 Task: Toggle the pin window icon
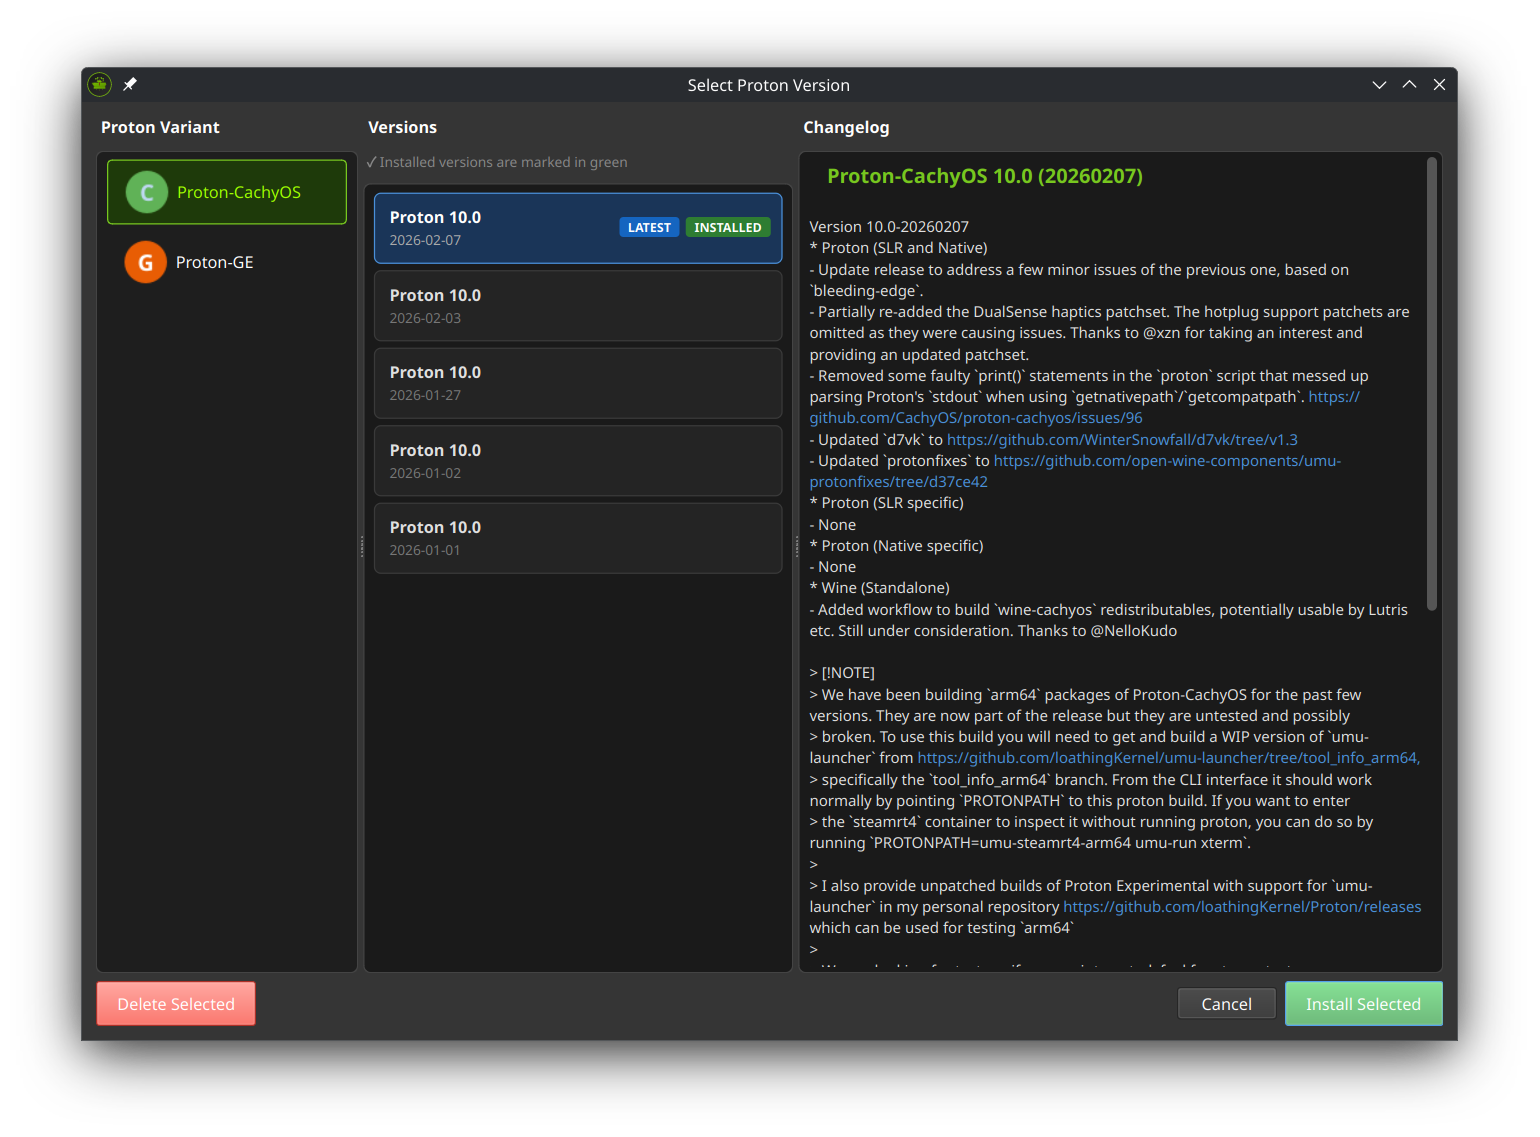130,85
